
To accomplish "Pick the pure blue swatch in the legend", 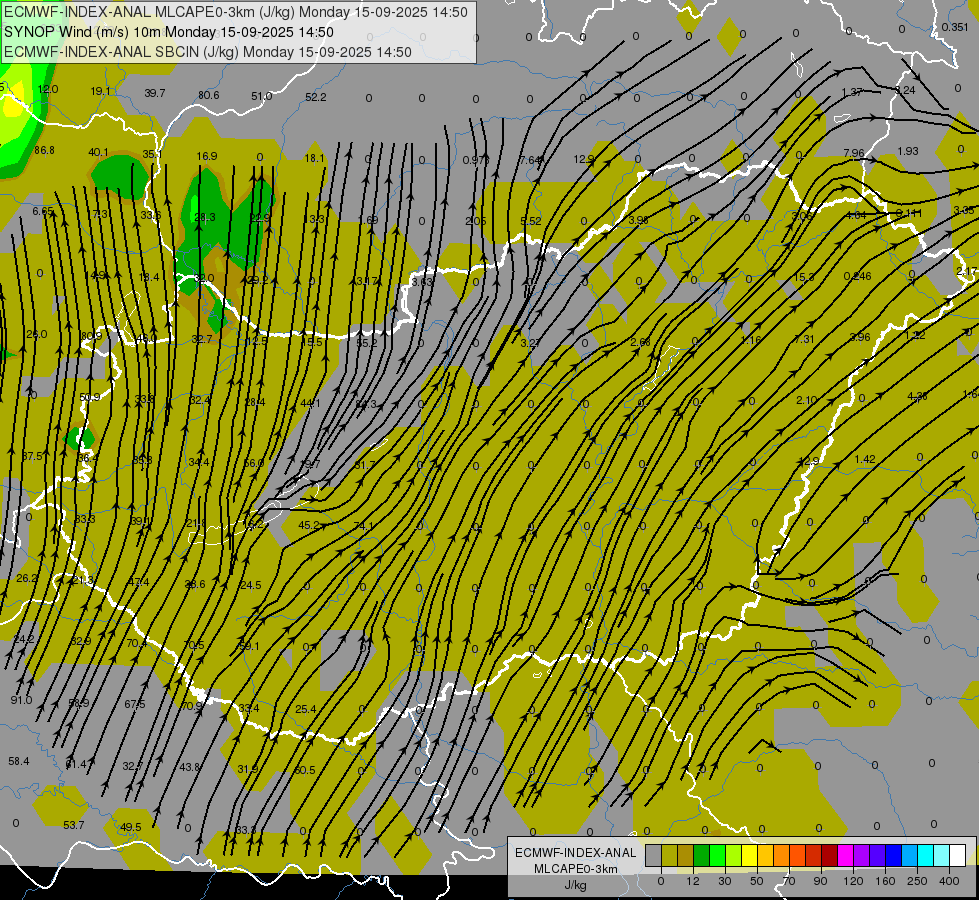I will pos(893,855).
